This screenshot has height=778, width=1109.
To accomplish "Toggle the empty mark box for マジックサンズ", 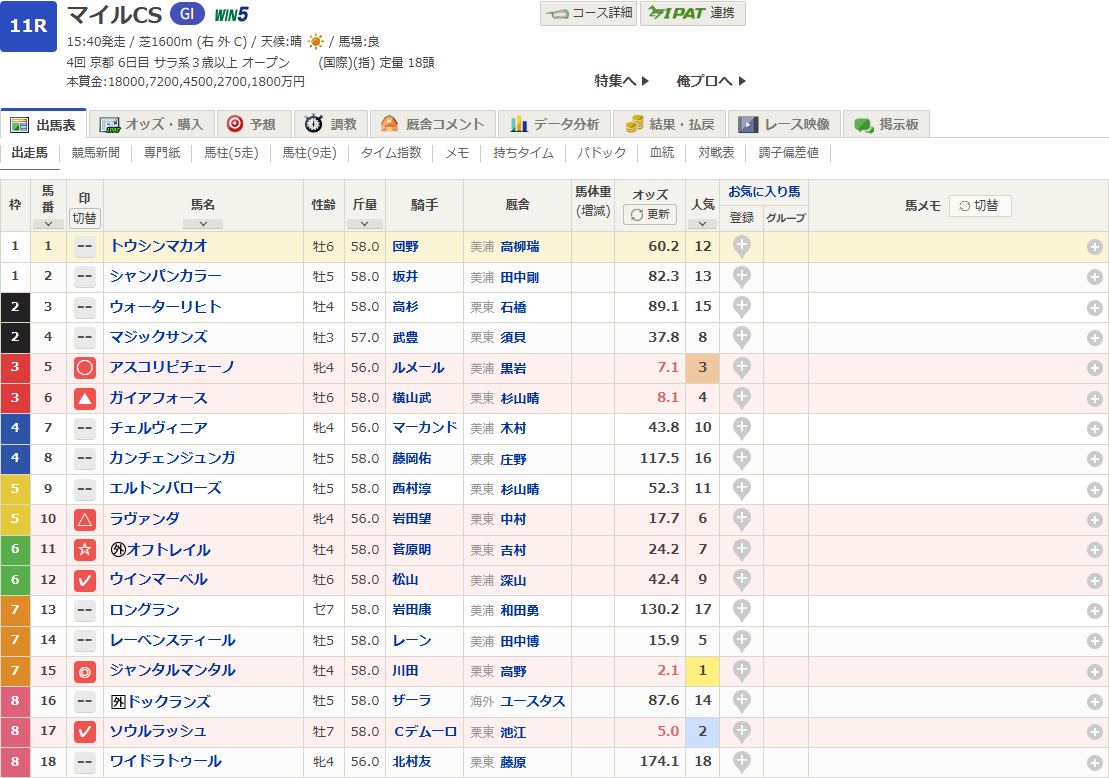I will 85,337.
